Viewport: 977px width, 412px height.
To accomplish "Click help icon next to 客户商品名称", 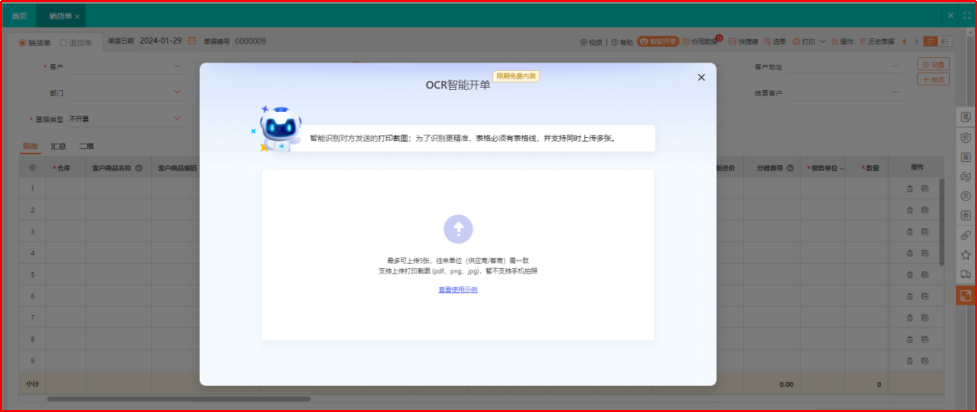I will [x=139, y=168].
